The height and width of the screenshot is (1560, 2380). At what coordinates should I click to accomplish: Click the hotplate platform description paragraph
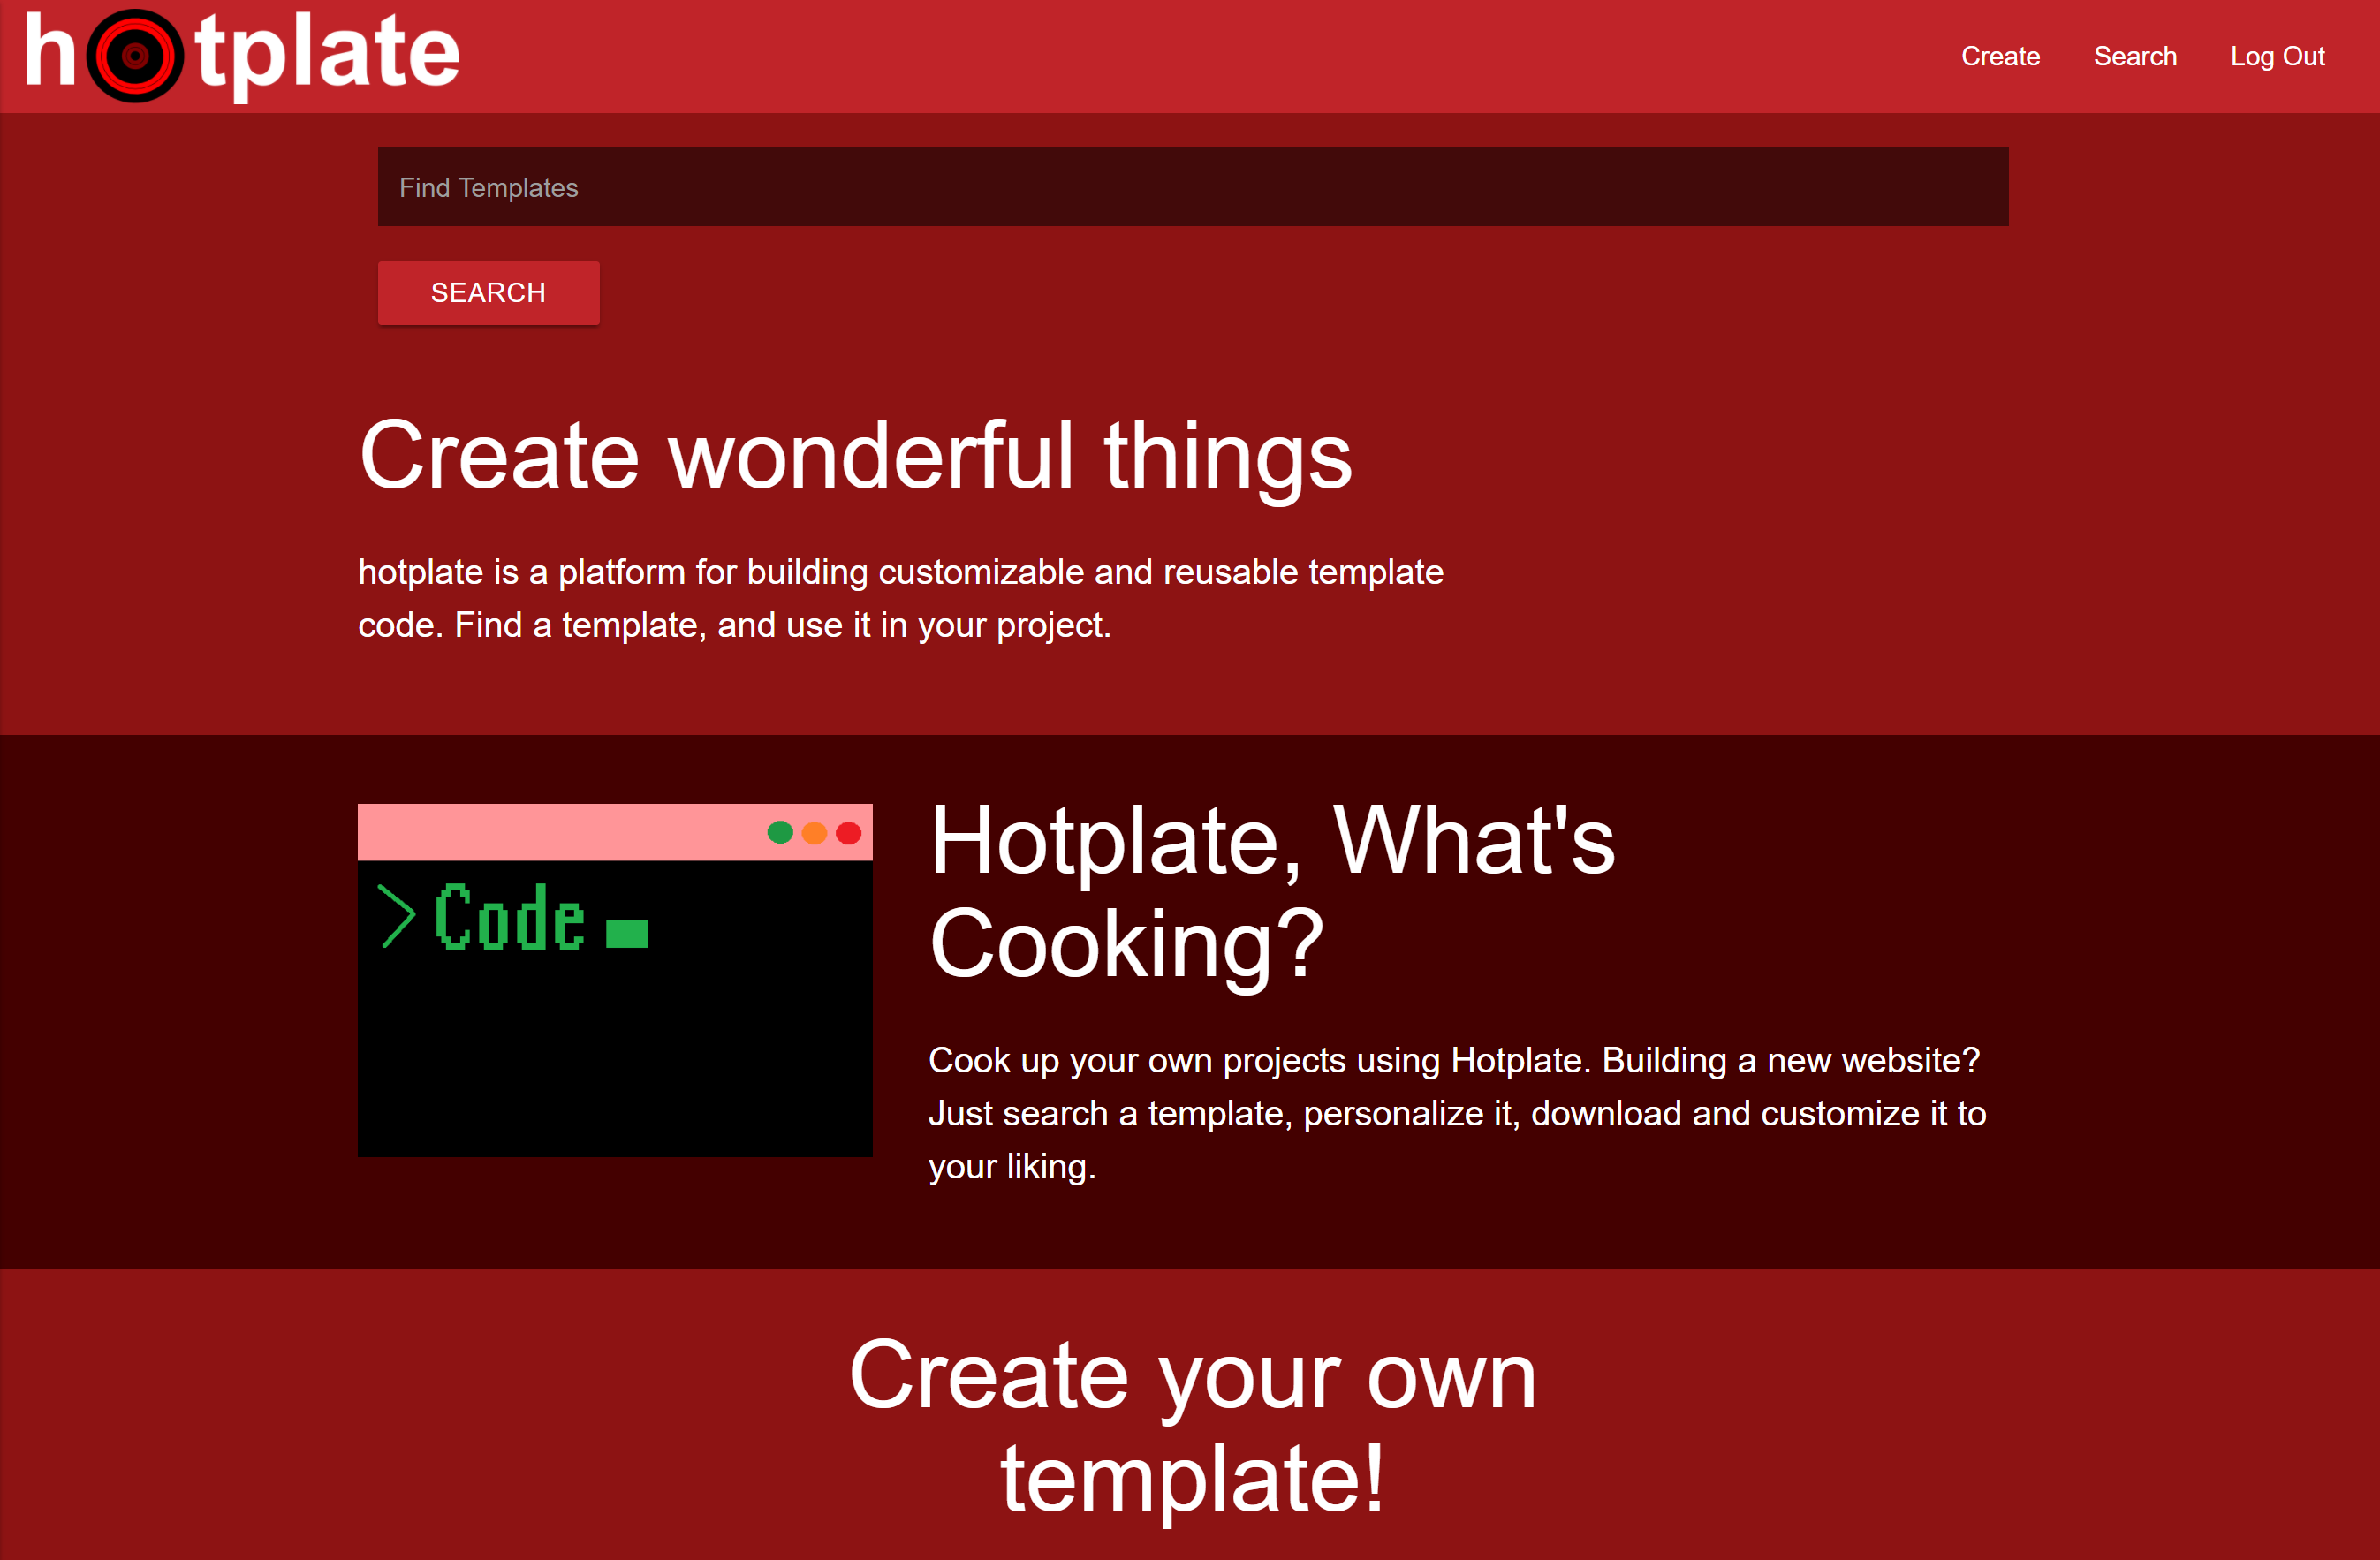(900, 598)
